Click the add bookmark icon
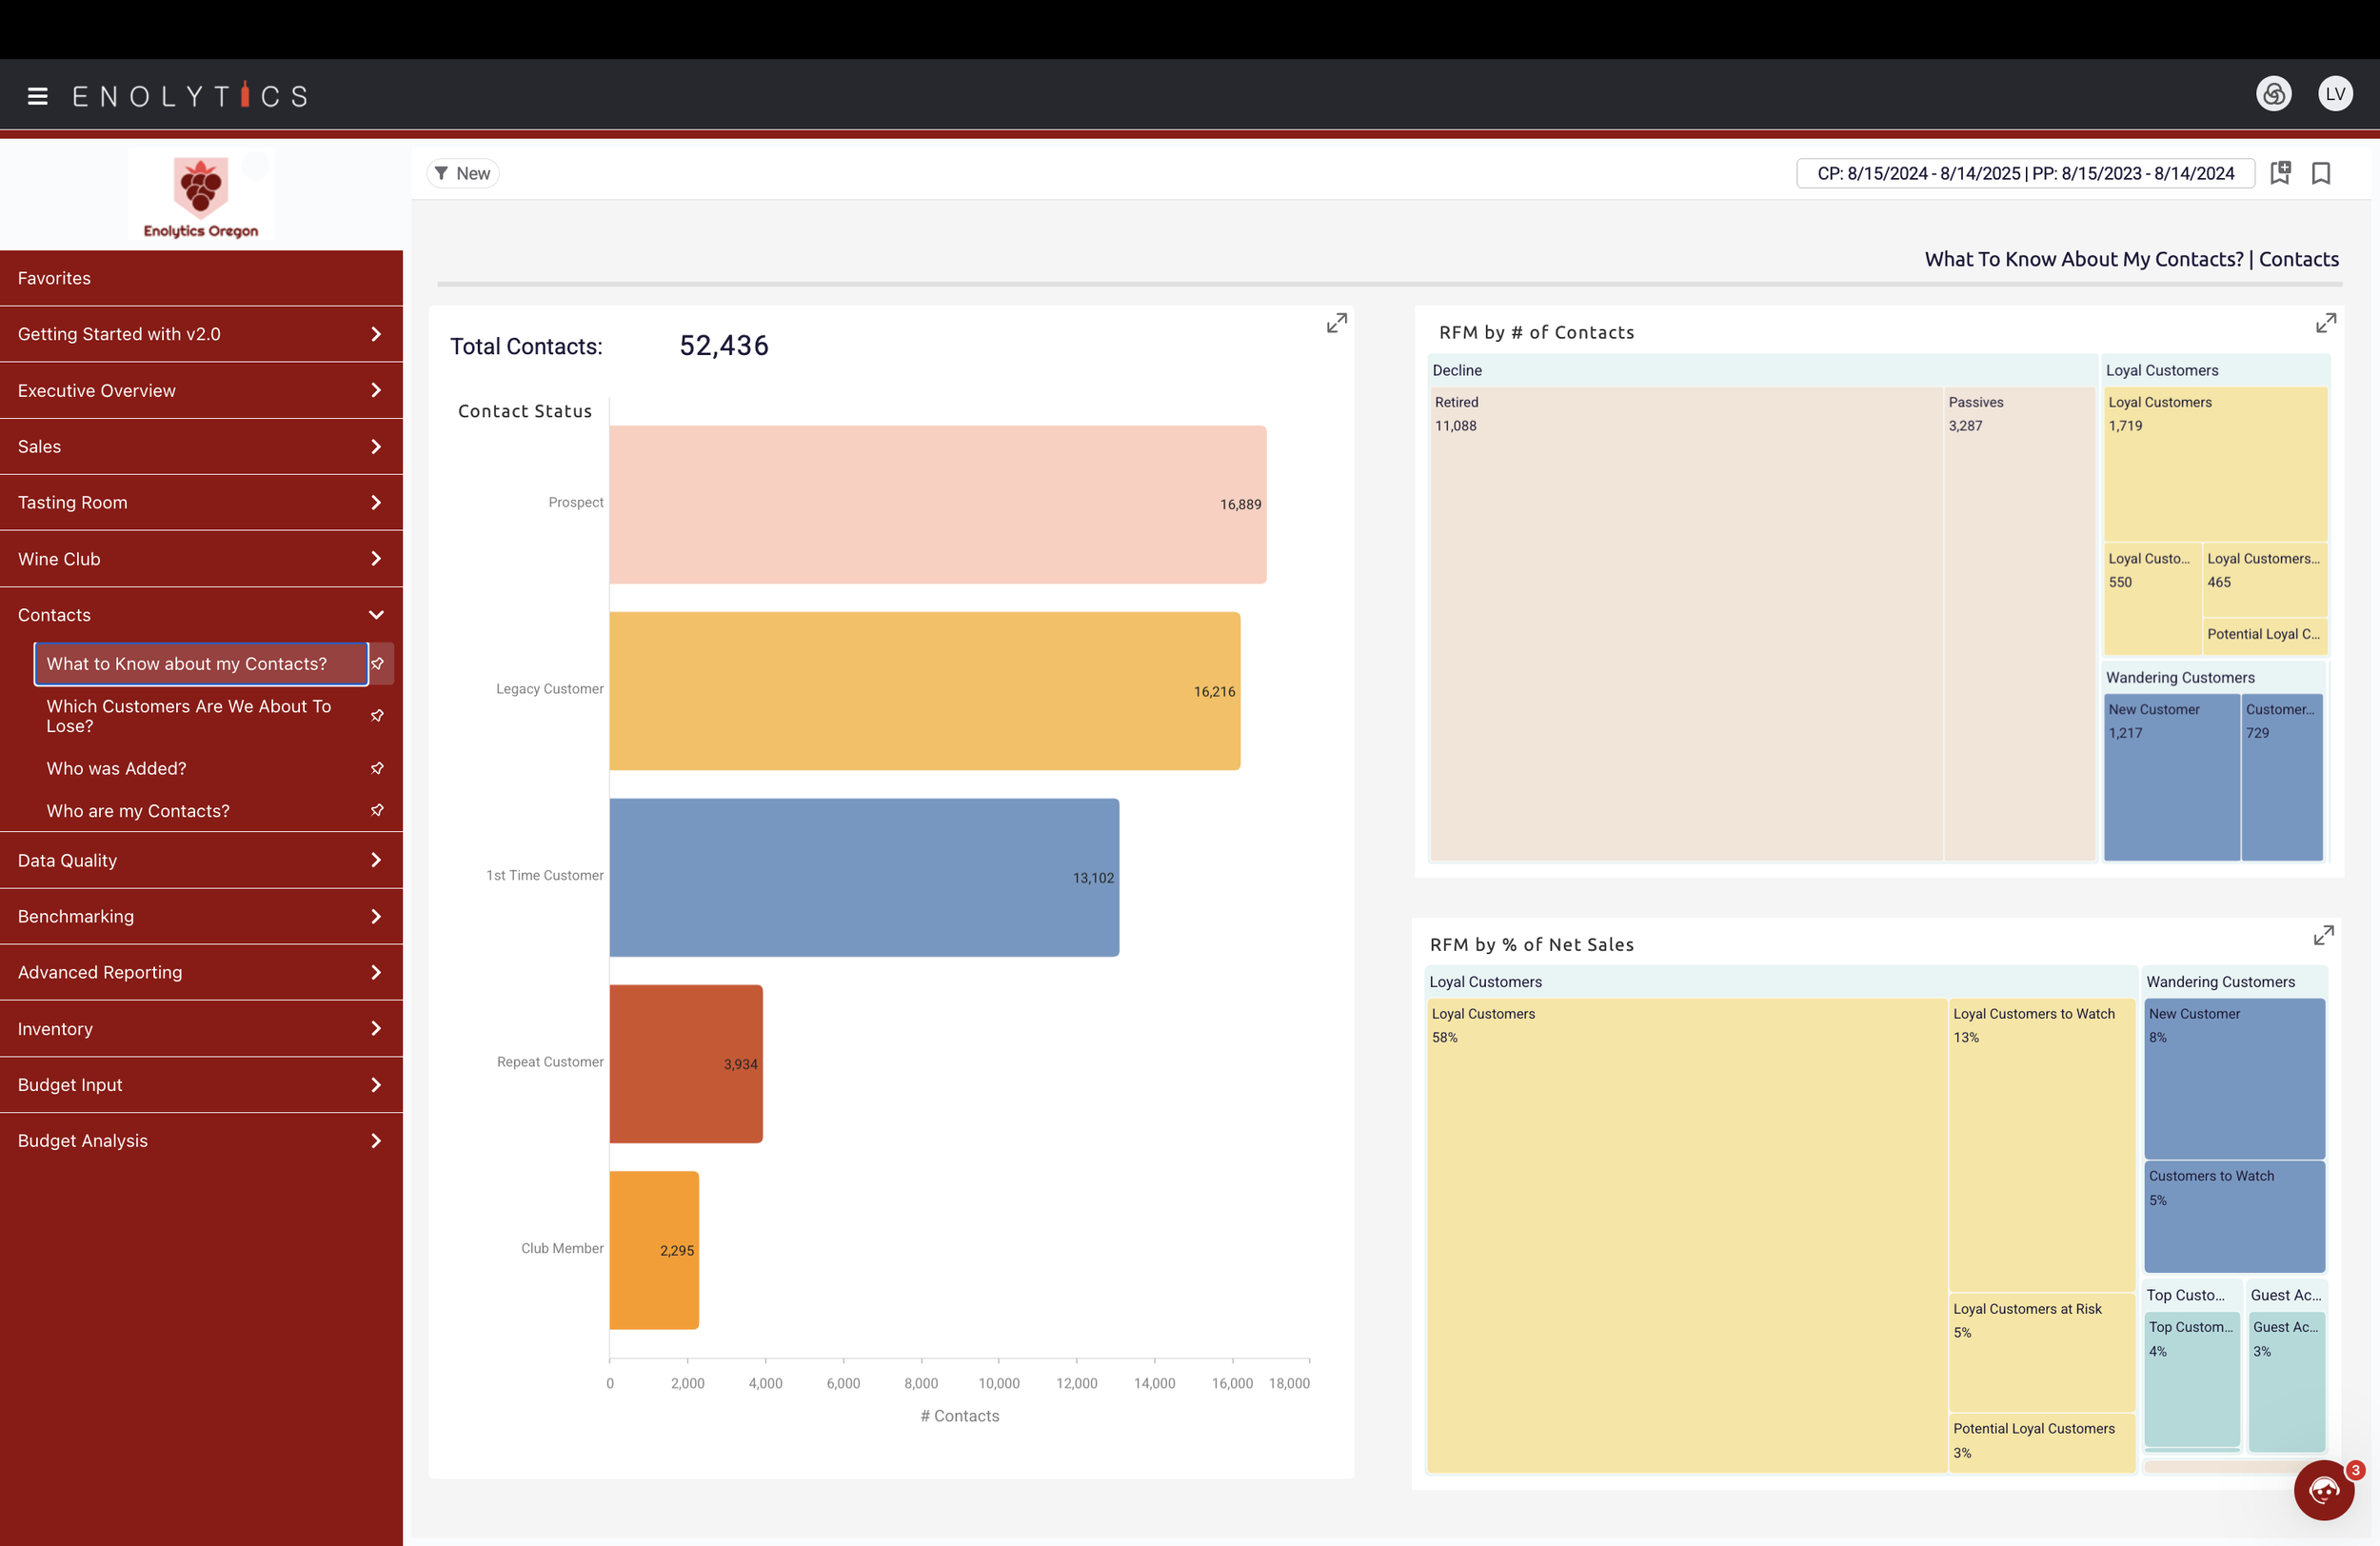Viewport: 2380px width, 1546px height. 2280,173
